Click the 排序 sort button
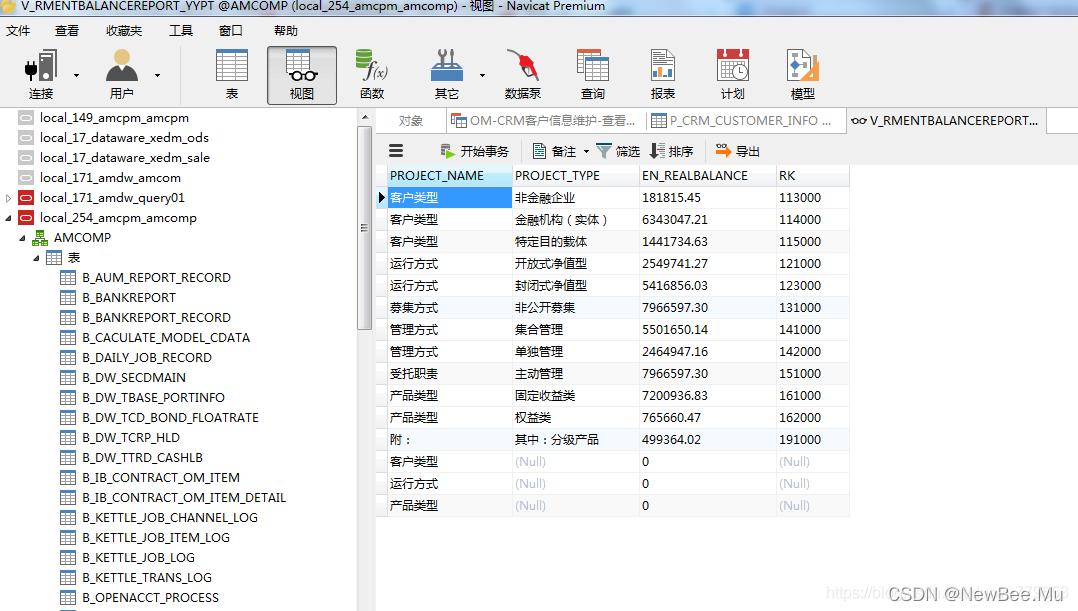 click(x=672, y=151)
